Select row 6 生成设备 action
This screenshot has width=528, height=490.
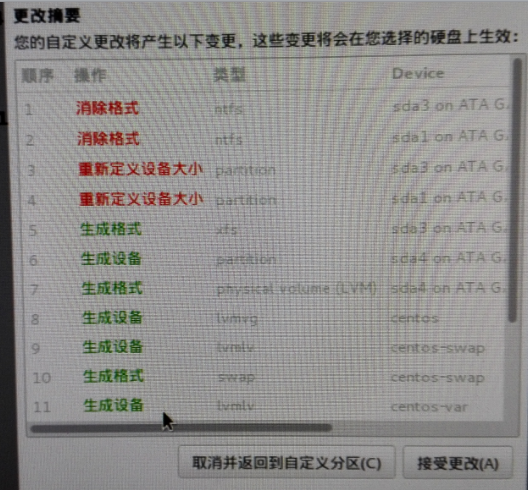(x=111, y=259)
